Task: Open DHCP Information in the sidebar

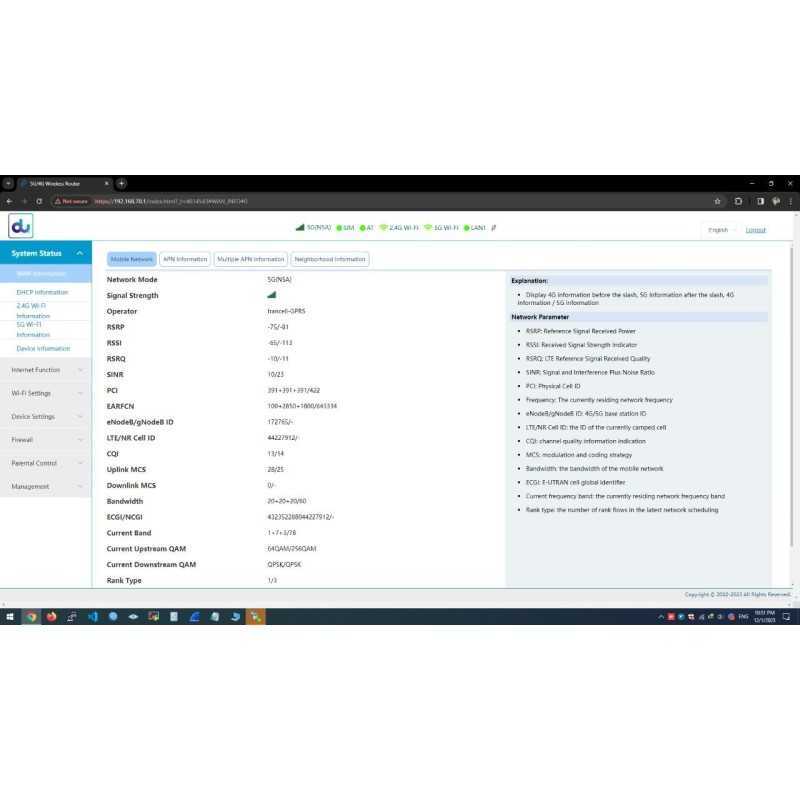Action: click(43, 292)
